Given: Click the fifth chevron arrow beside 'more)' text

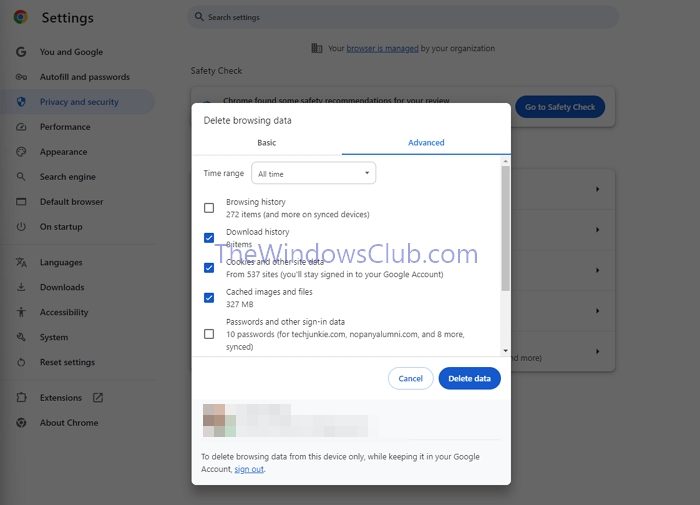Looking at the screenshot, I should [597, 351].
